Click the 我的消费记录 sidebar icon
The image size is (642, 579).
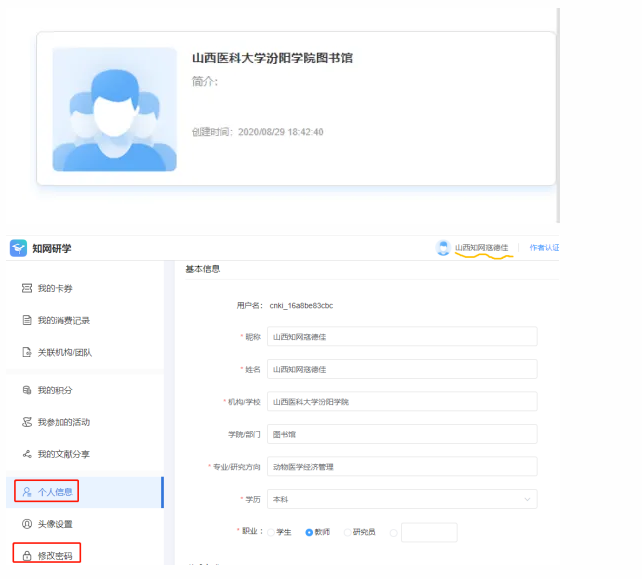pos(27,321)
